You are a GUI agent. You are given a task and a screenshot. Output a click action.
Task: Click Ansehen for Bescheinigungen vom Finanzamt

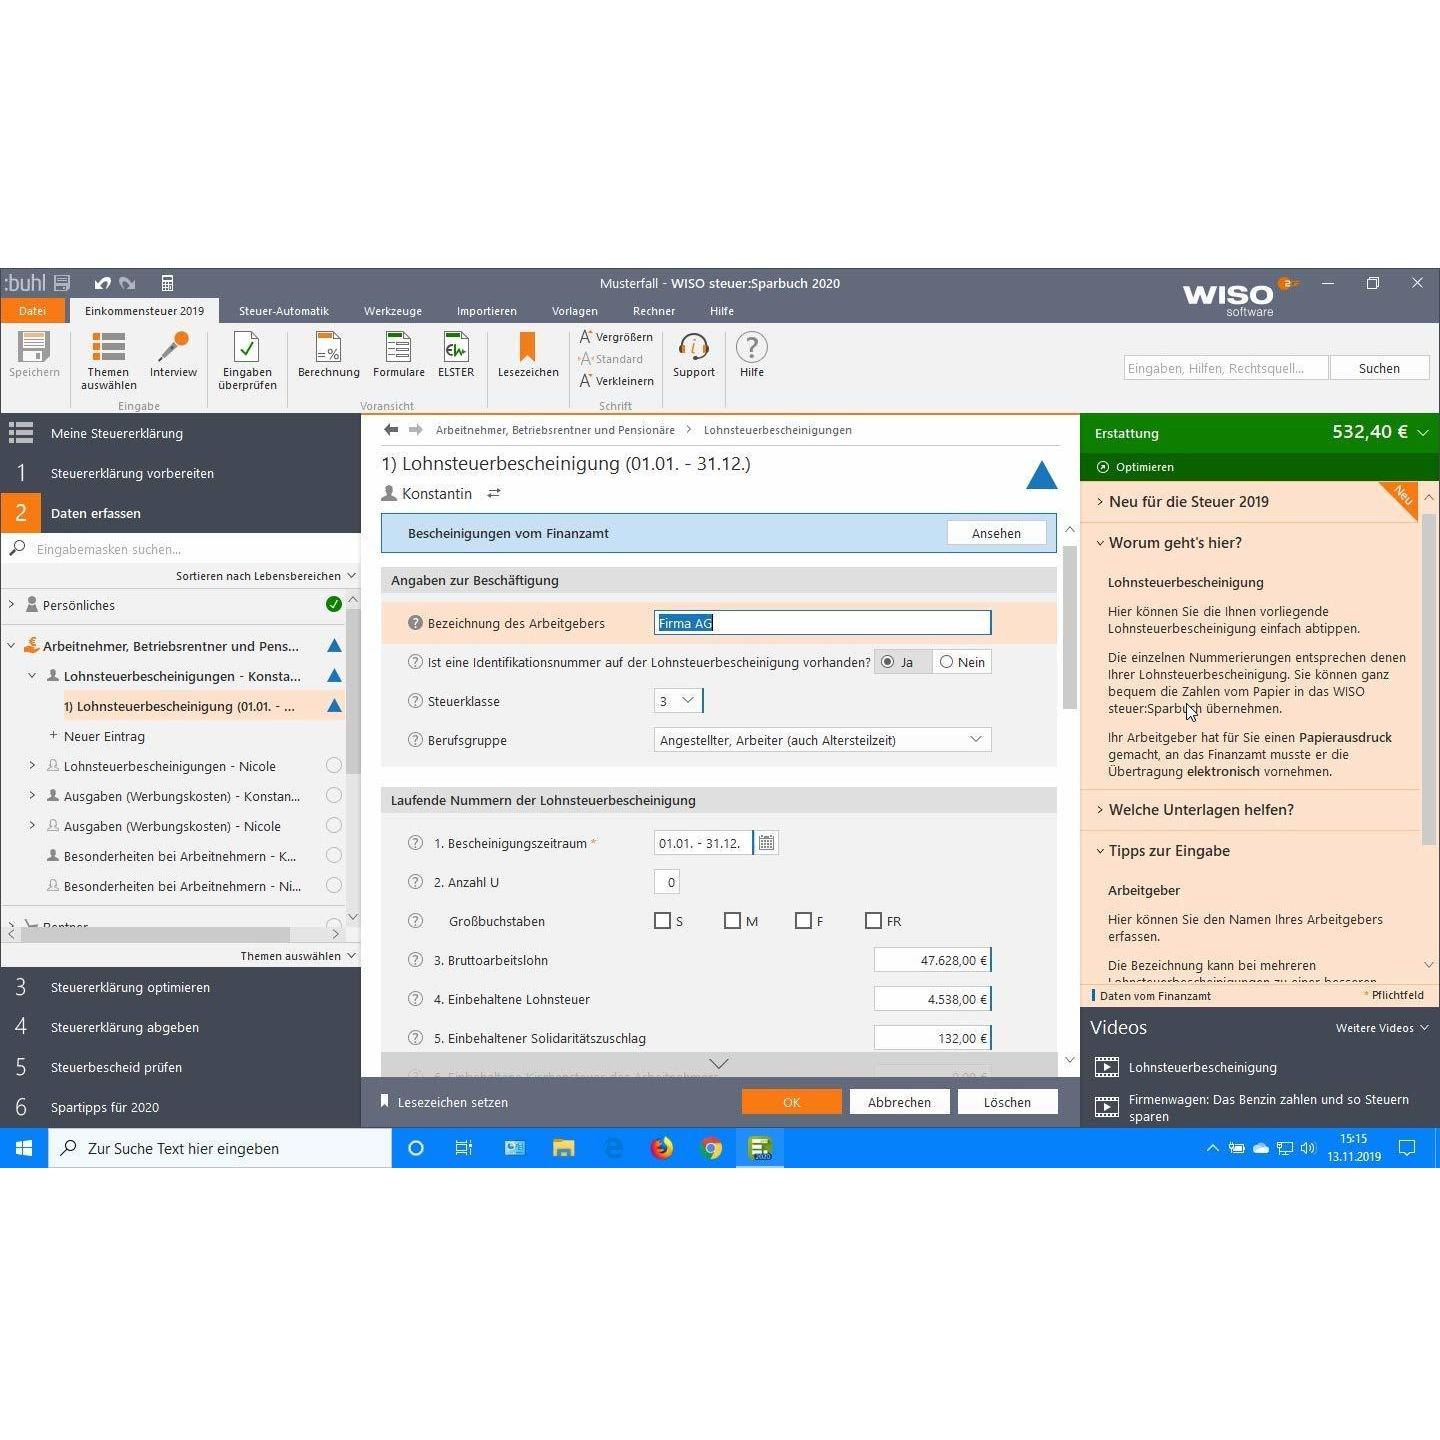click(x=996, y=533)
